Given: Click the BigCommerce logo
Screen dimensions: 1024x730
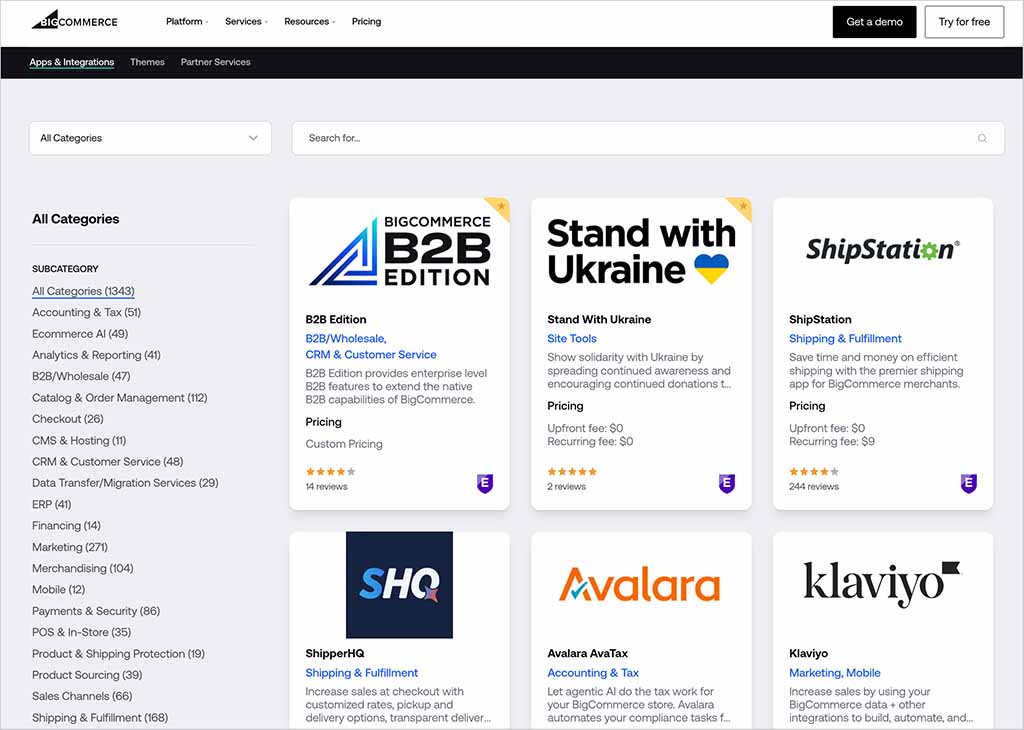Looking at the screenshot, I should point(74,20).
